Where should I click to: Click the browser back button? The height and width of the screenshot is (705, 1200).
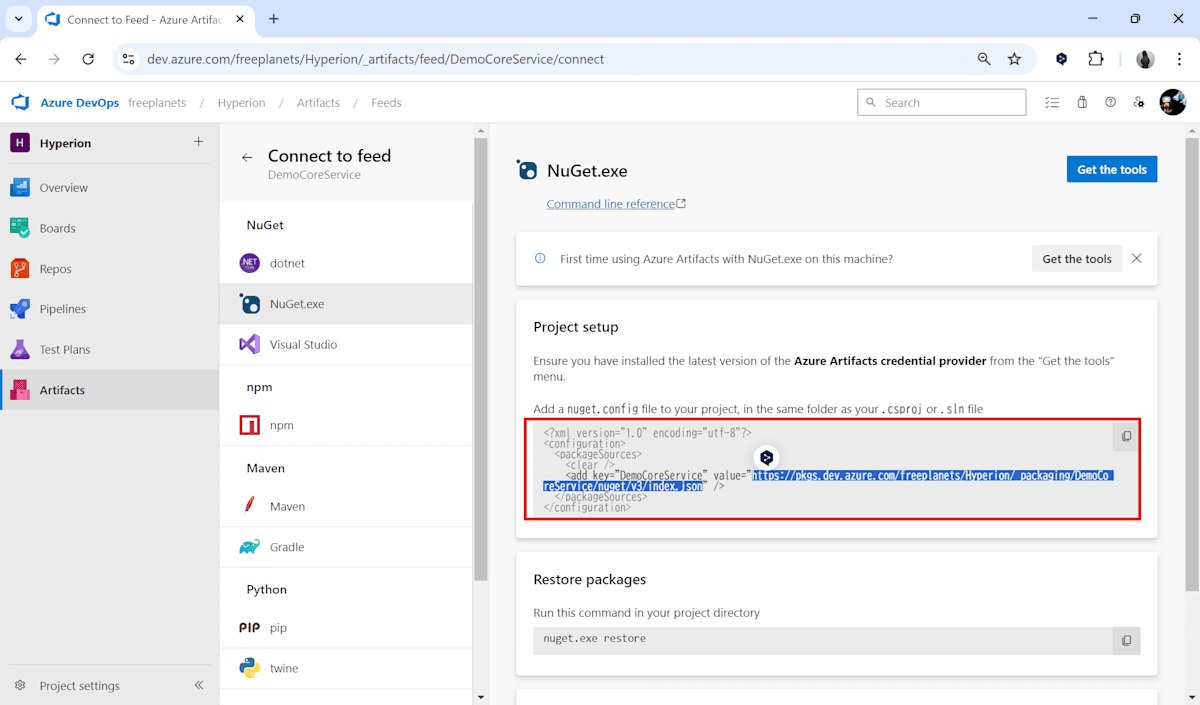(x=21, y=59)
